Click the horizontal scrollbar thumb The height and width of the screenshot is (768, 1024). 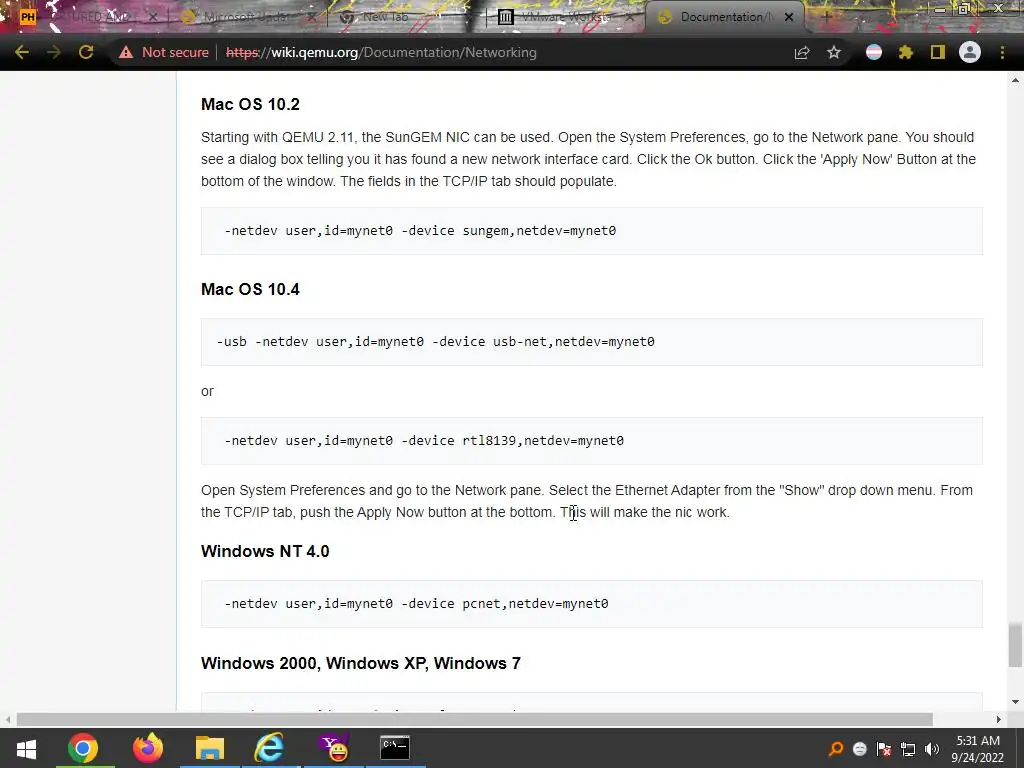[475, 720]
